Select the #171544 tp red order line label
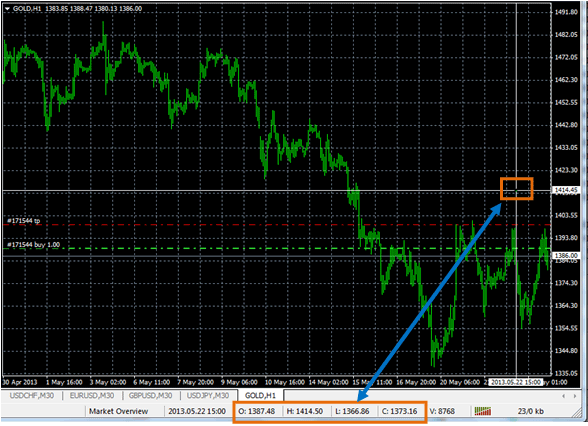This screenshot has height=426, width=588. tap(24, 221)
